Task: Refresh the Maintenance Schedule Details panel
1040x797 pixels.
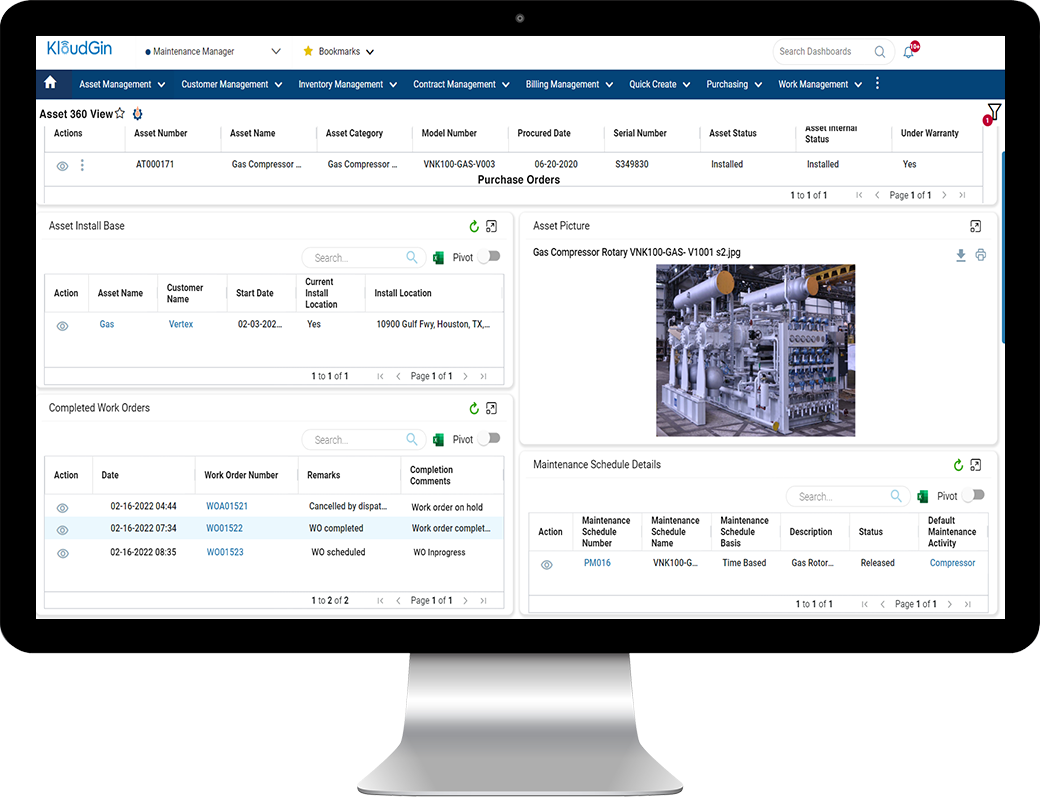Action: coord(958,464)
